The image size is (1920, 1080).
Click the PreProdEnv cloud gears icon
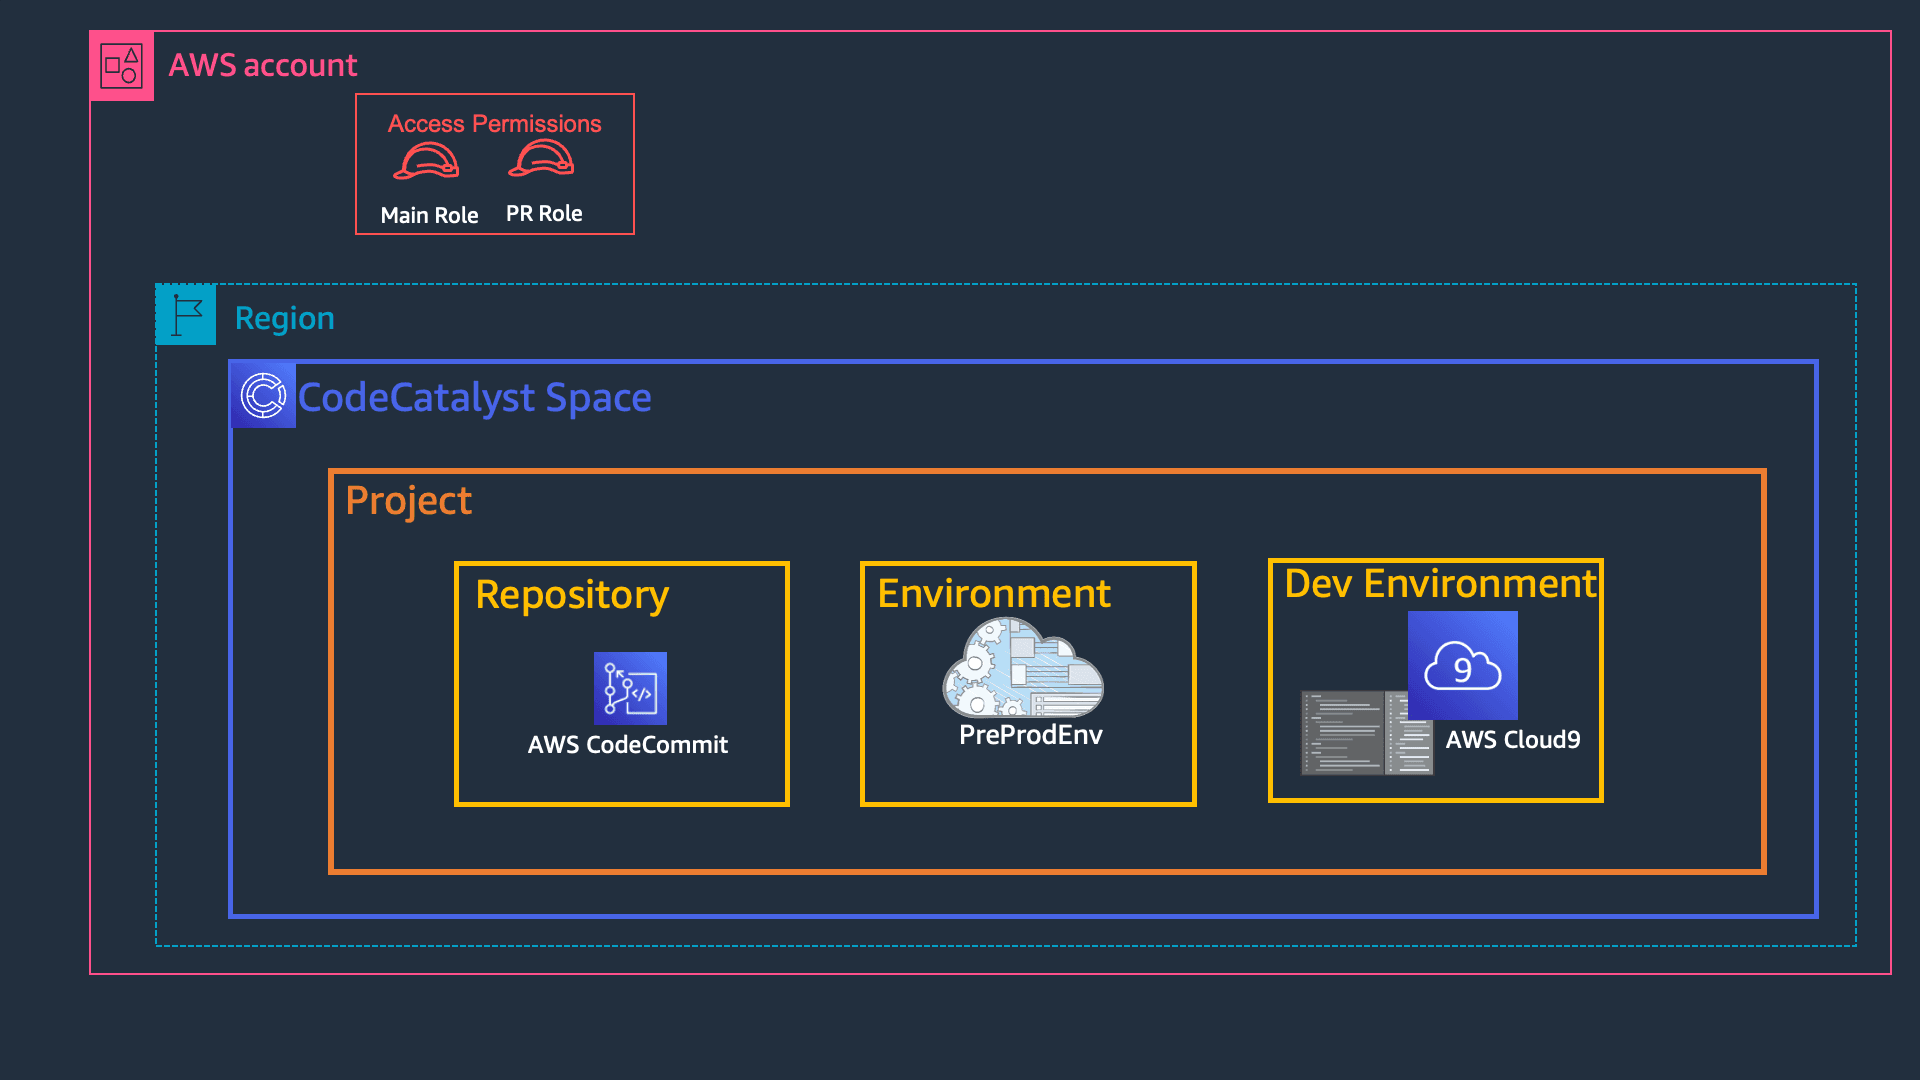click(1023, 667)
